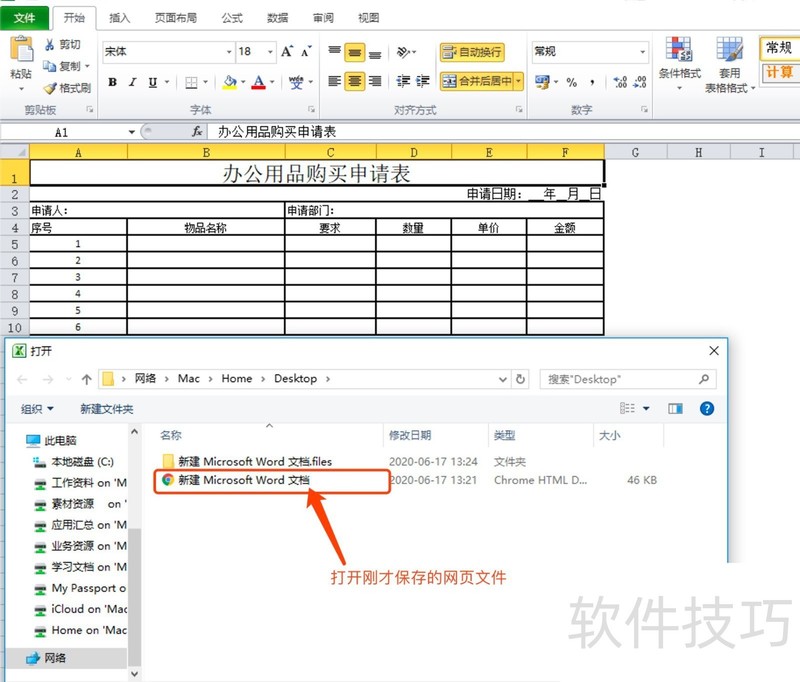This screenshot has width=800, height=682.
Task: Apply percent style (%)
Action: (x=571, y=82)
